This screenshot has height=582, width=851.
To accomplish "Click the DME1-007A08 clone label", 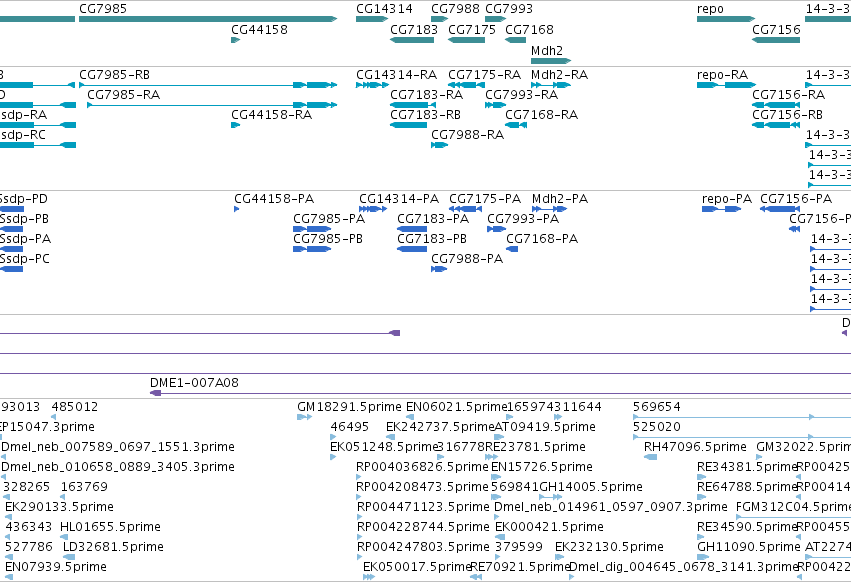I will click(x=194, y=383).
